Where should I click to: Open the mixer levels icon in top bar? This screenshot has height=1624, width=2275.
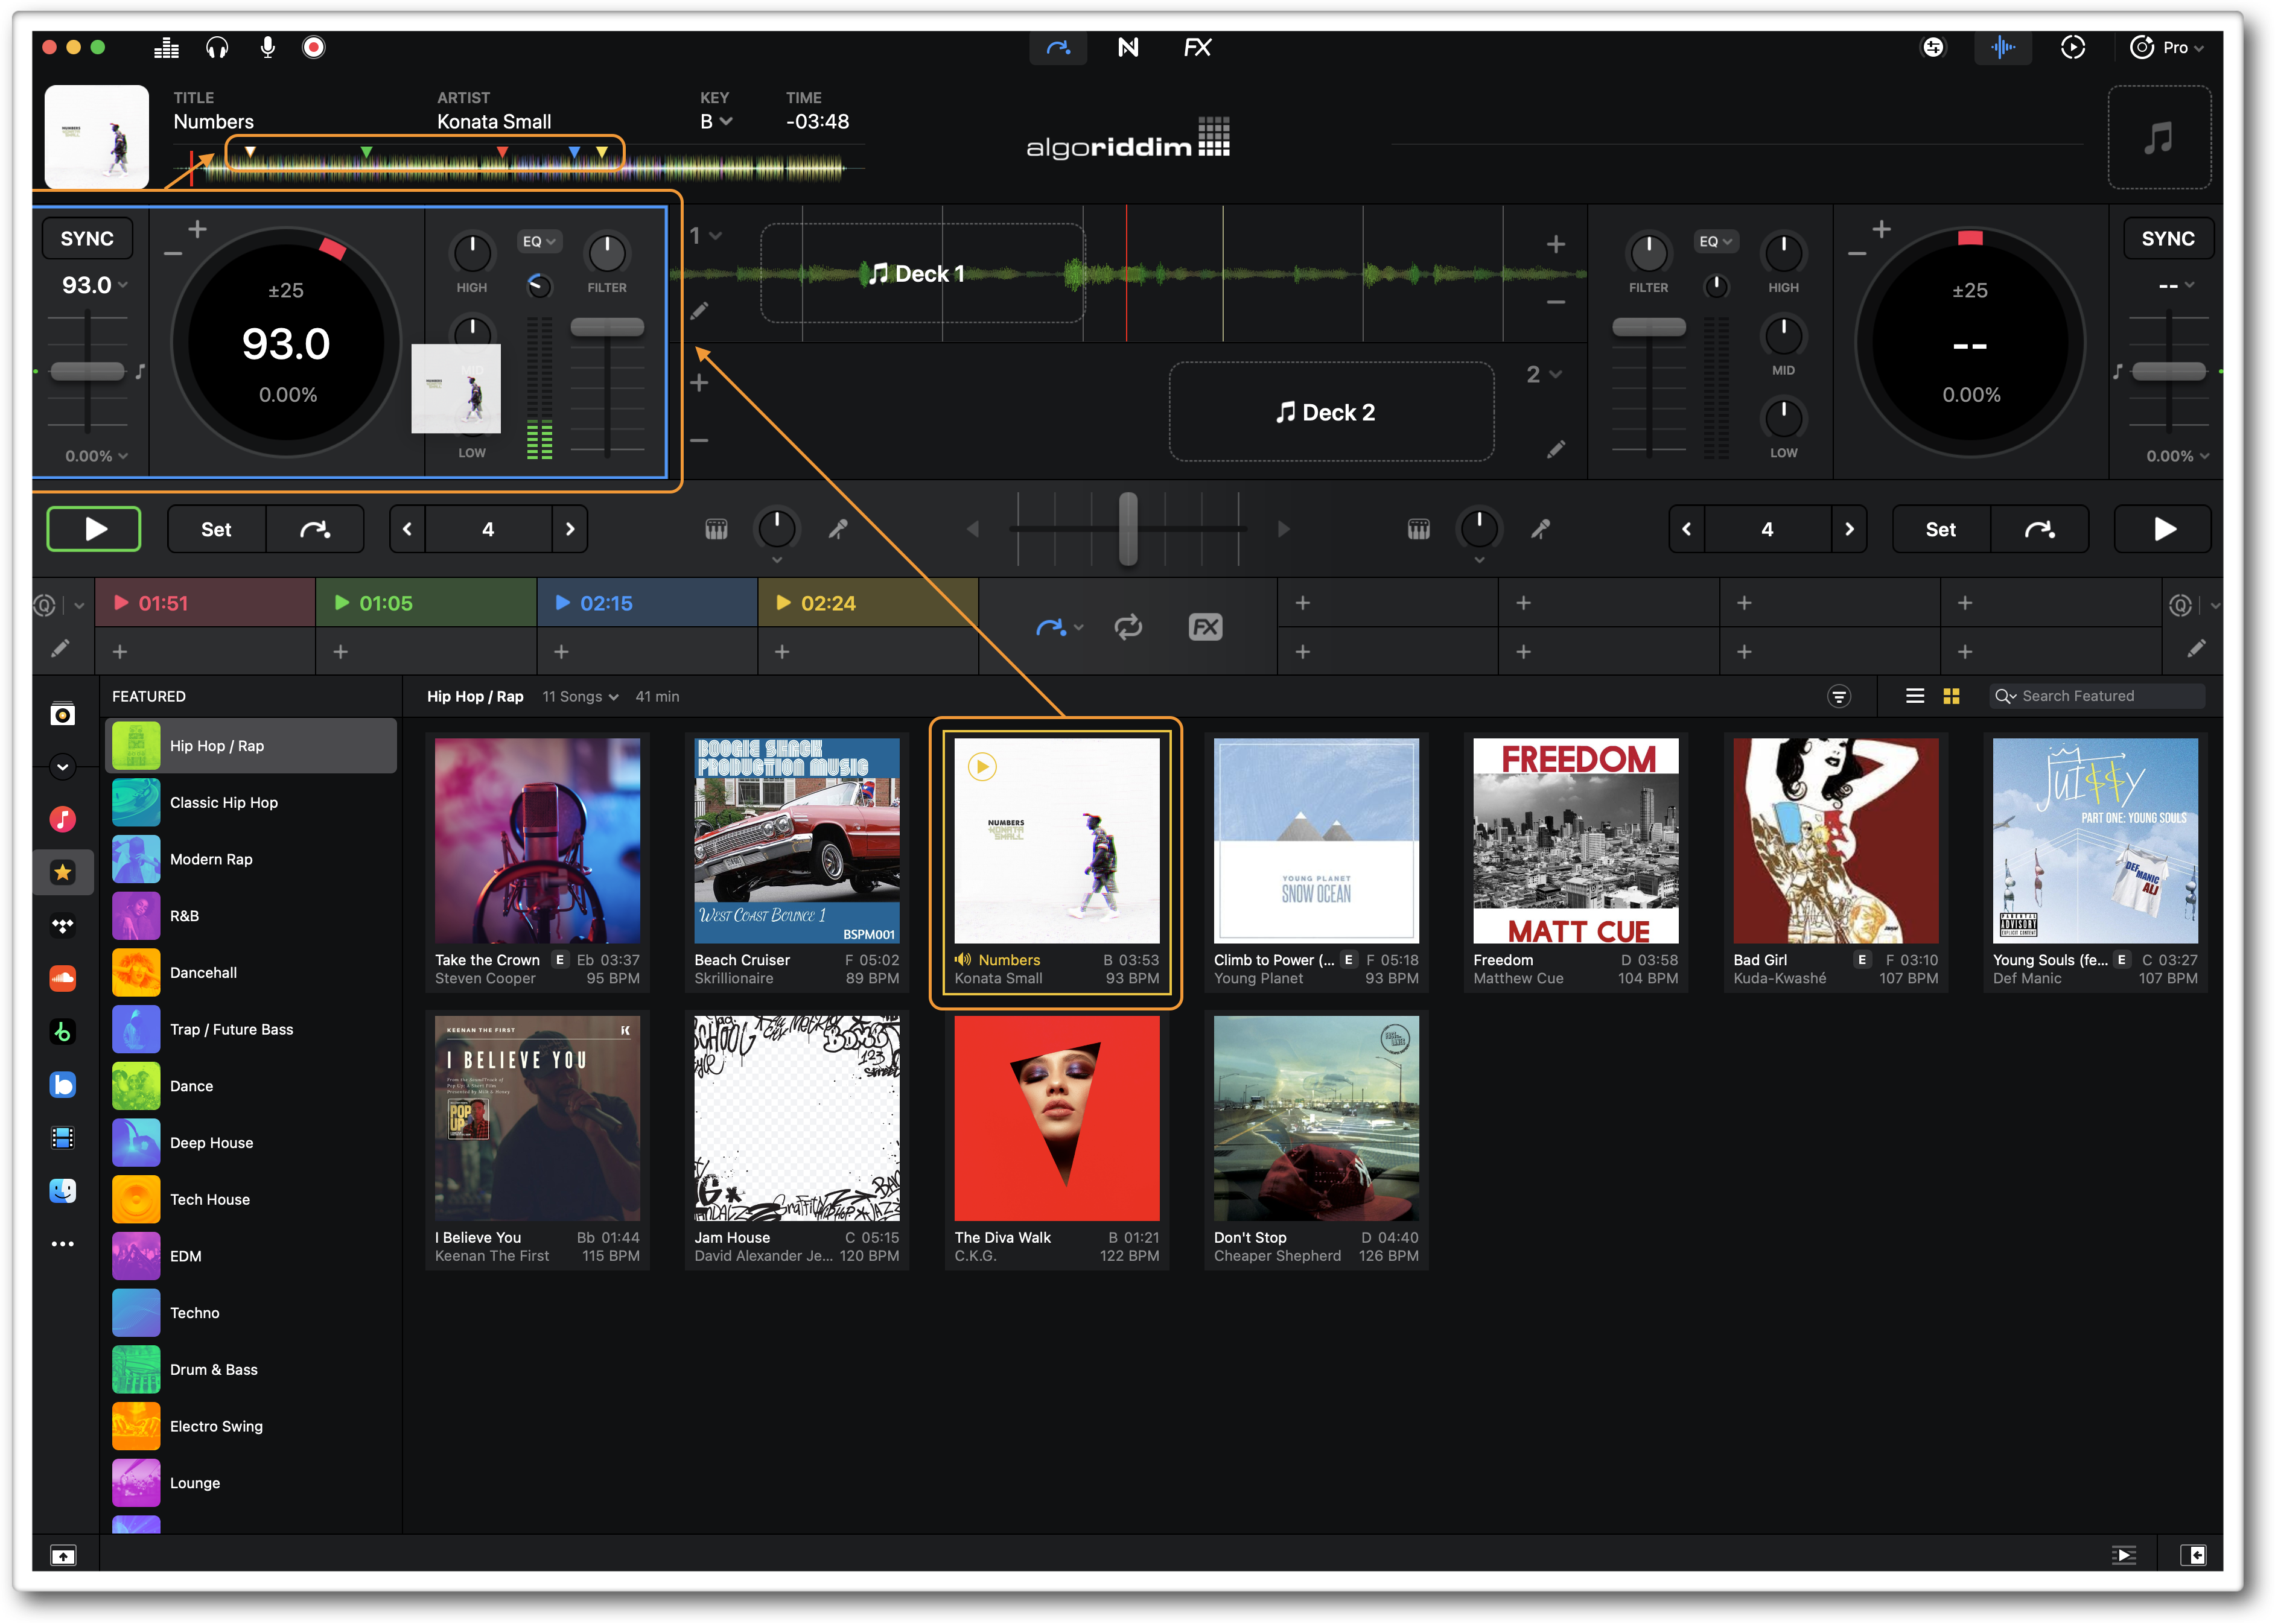point(166,47)
